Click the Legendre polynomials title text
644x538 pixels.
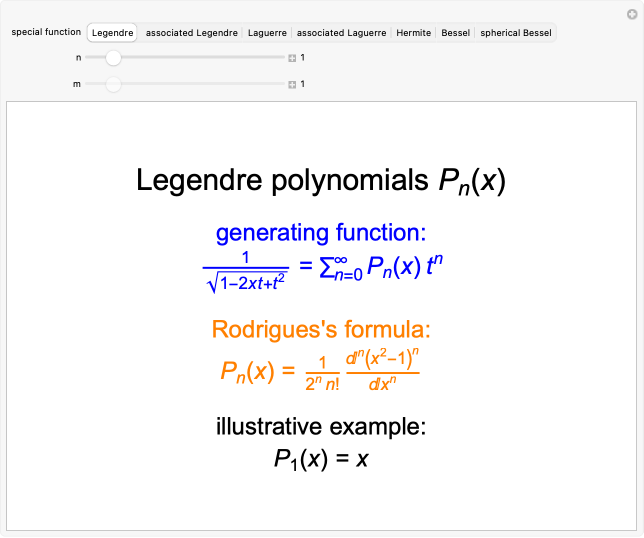[321, 181]
